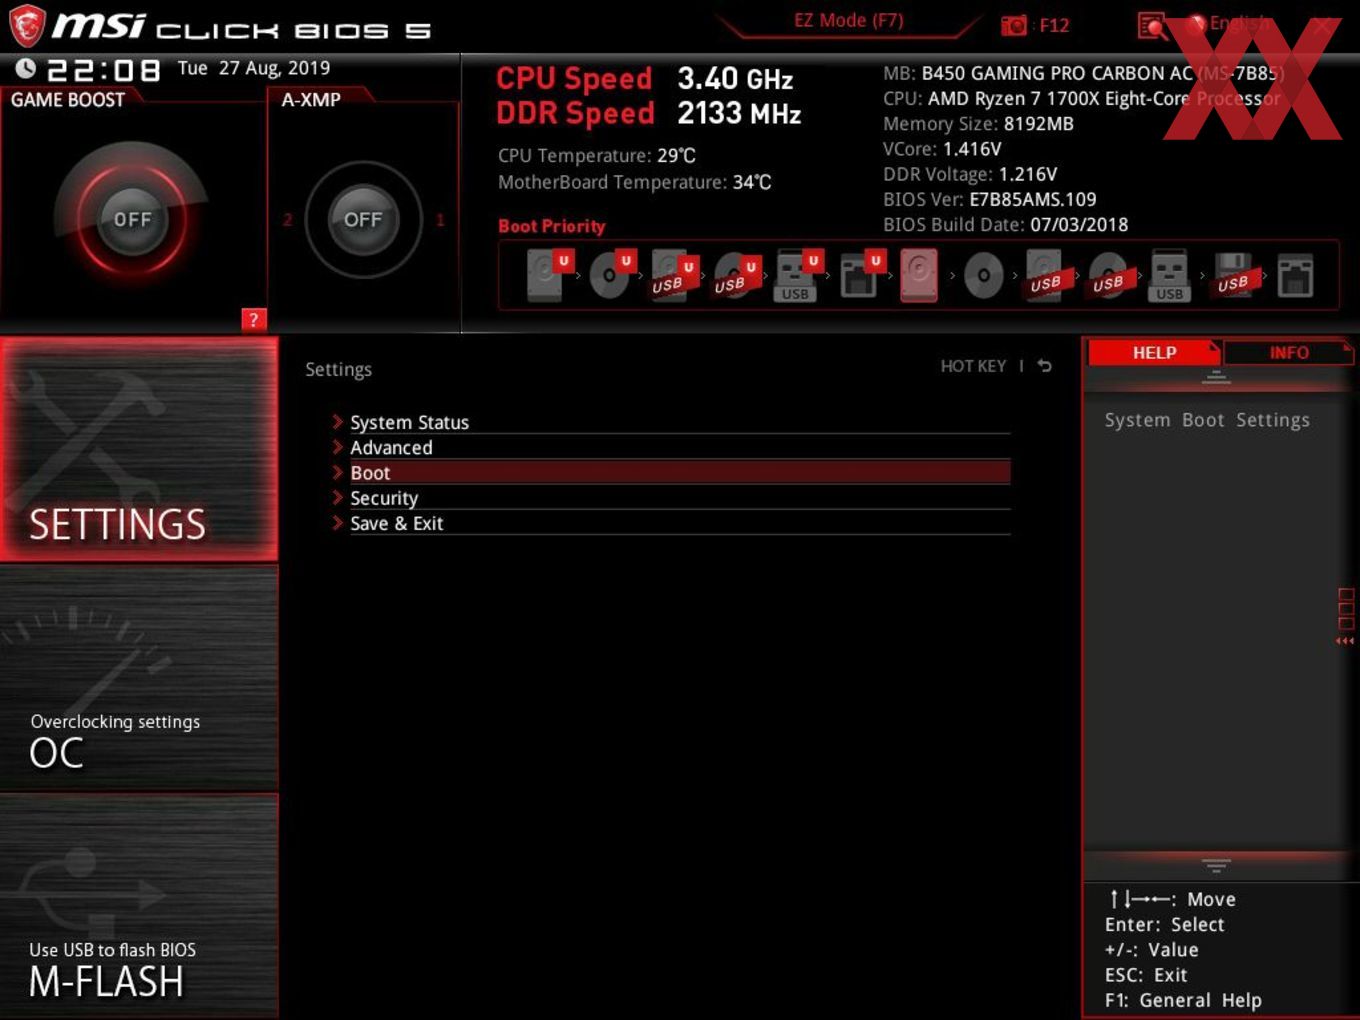Click the BIOS Ver E7B85AMS.109 entry

click(x=989, y=199)
